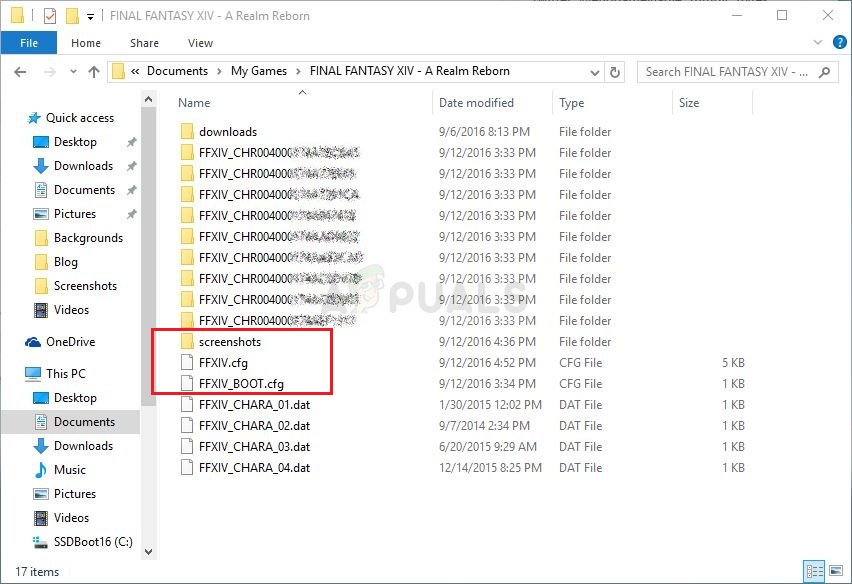The image size is (852, 584).
Task: Click the Documents breadcrumb in address bar
Action: pyautogui.click(x=177, y=71)
